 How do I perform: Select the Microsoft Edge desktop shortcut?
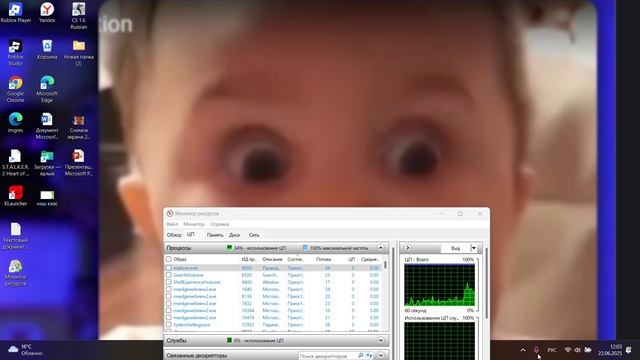[x=47, y=89]
